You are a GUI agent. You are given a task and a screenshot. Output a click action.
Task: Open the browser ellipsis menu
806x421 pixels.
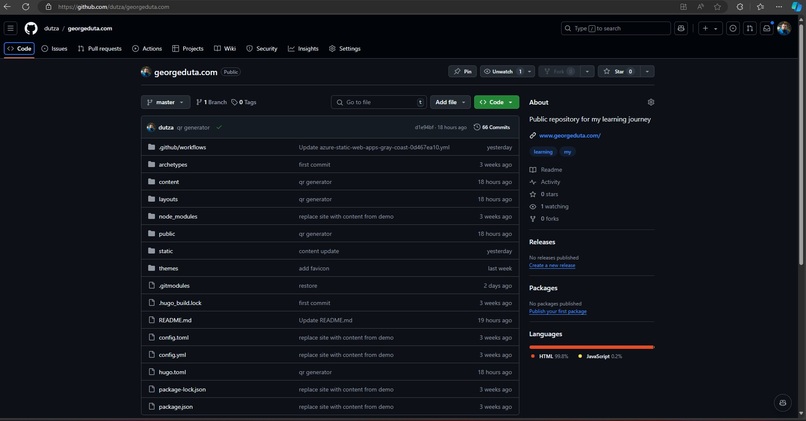779,7
